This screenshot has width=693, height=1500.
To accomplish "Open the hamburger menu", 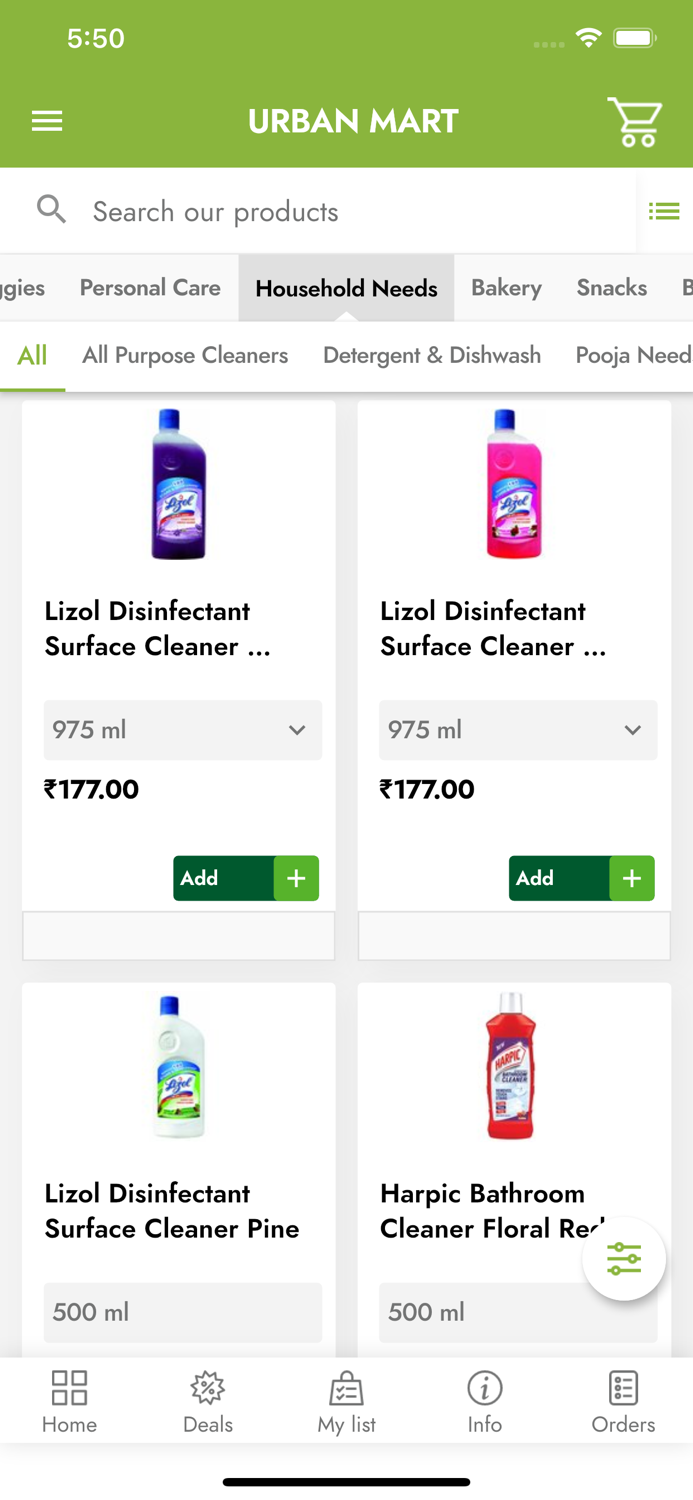I will click(47, 121).
